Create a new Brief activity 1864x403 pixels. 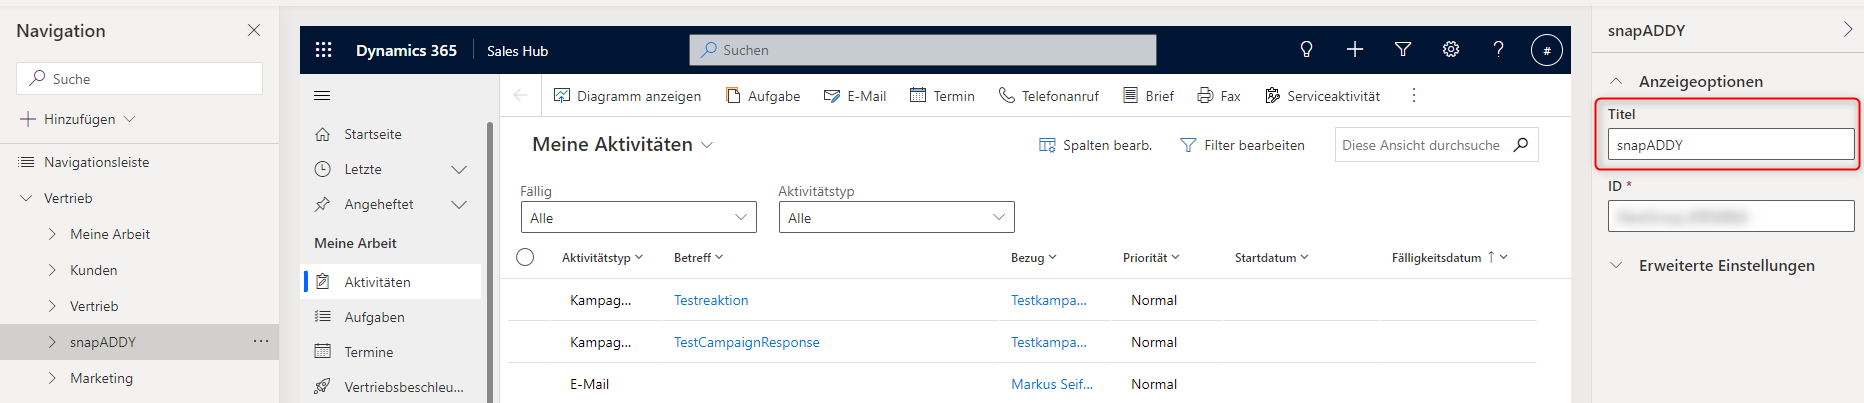point(1148,96)
